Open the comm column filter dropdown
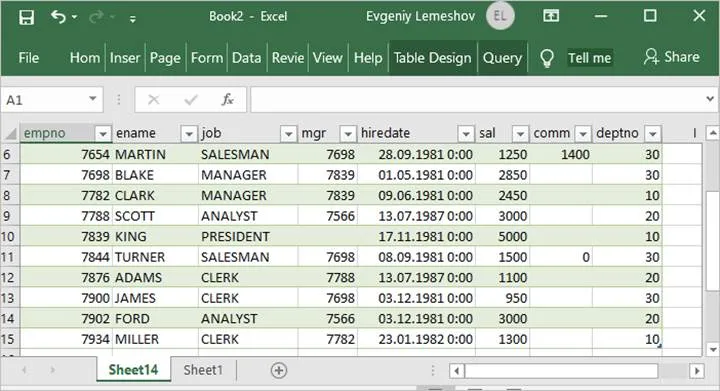This screenshot has height=391, width=720. click(x=583, y=134)
